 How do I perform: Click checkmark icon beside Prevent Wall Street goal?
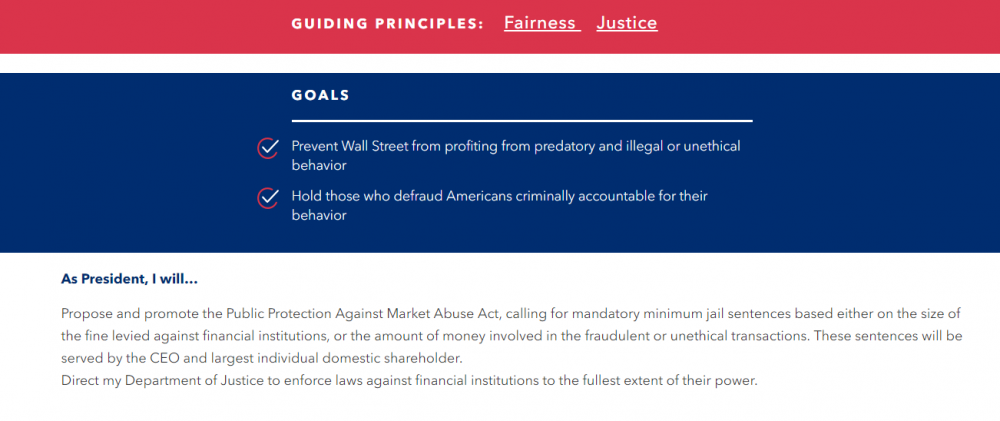(x=268, y=148)
